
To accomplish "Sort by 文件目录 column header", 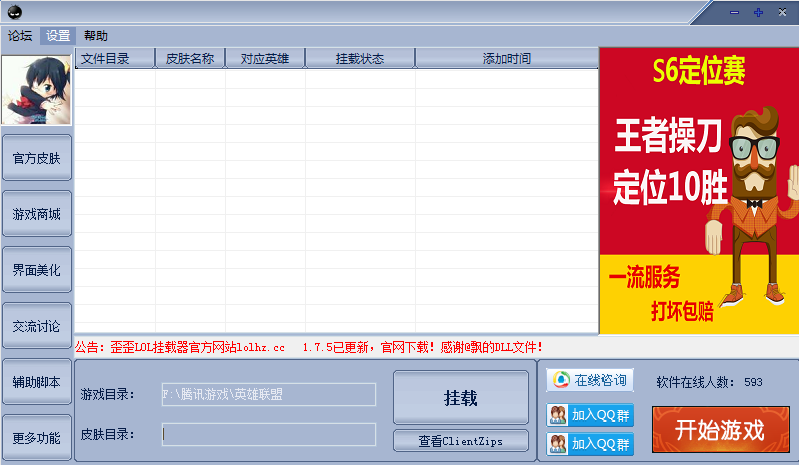I will click(x=115, y=59).
